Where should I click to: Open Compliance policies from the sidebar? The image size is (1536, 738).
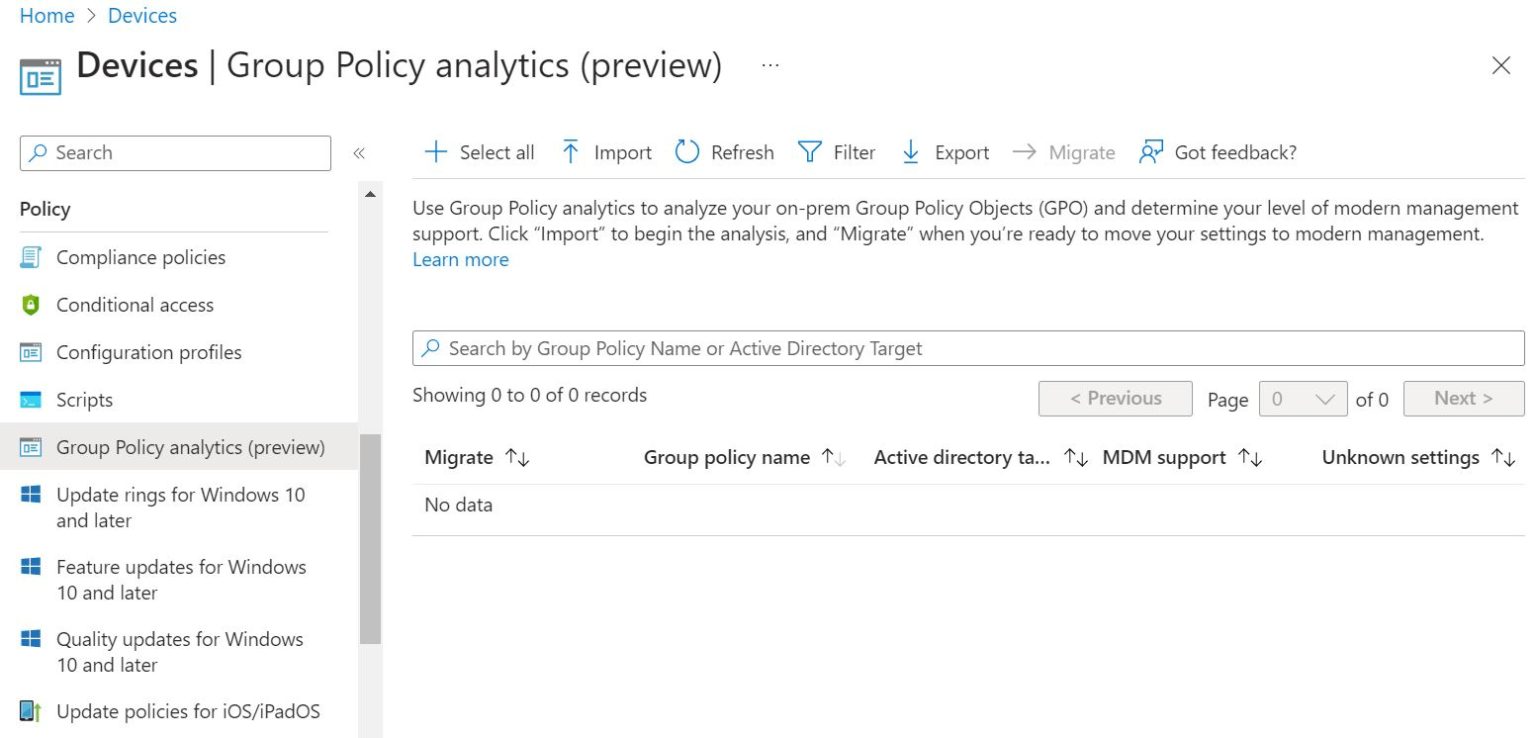click(140, 257)
